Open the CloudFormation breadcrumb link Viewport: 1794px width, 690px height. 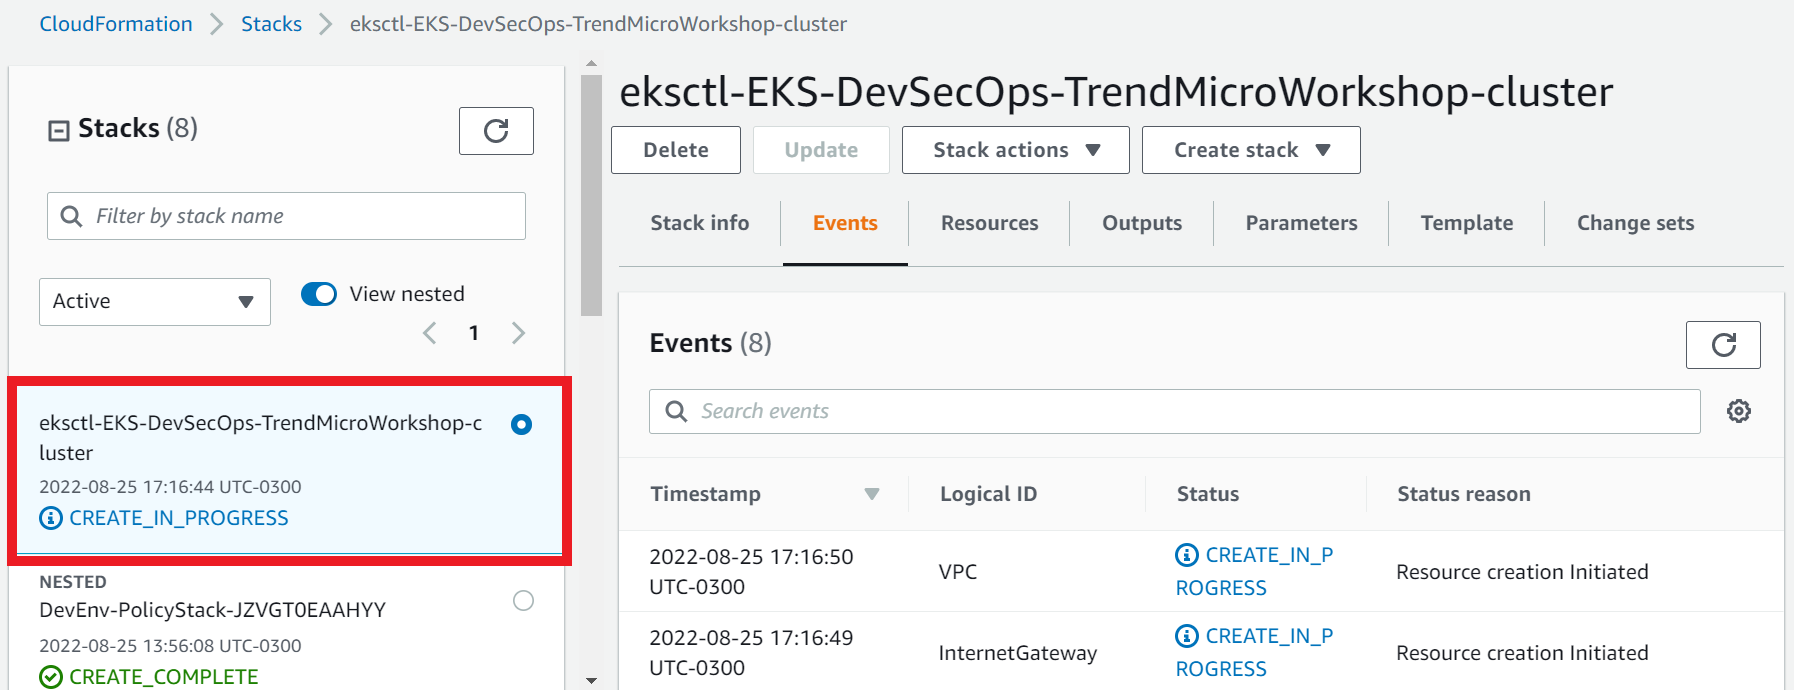tap(116, 24)
